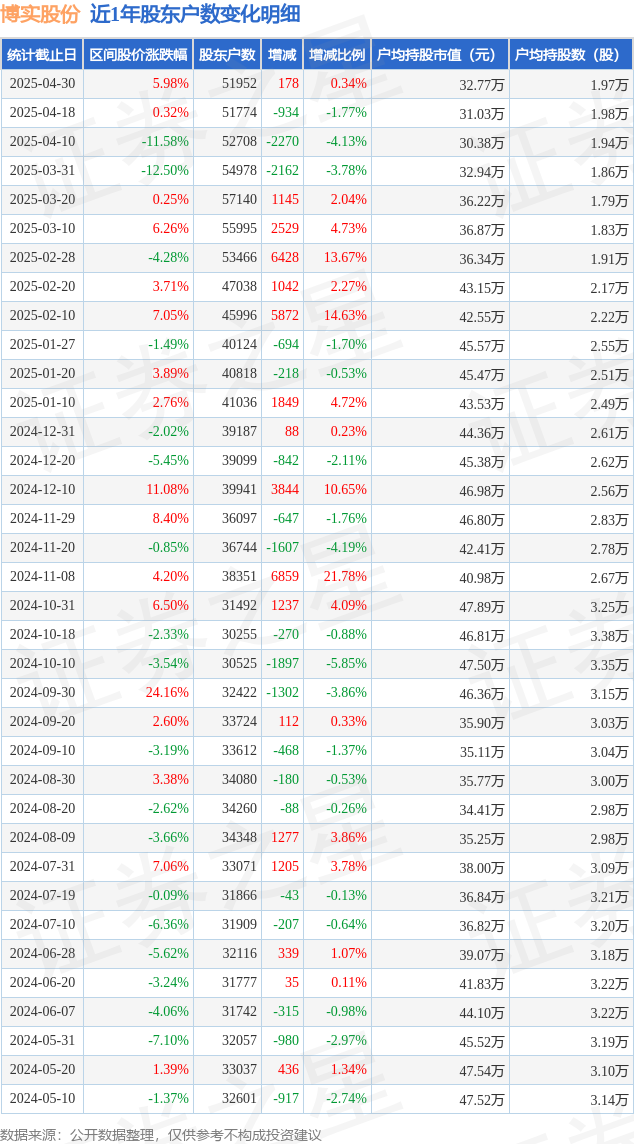
Task: Click the 区间股价涨跌幅 column header
Action: 139,55
